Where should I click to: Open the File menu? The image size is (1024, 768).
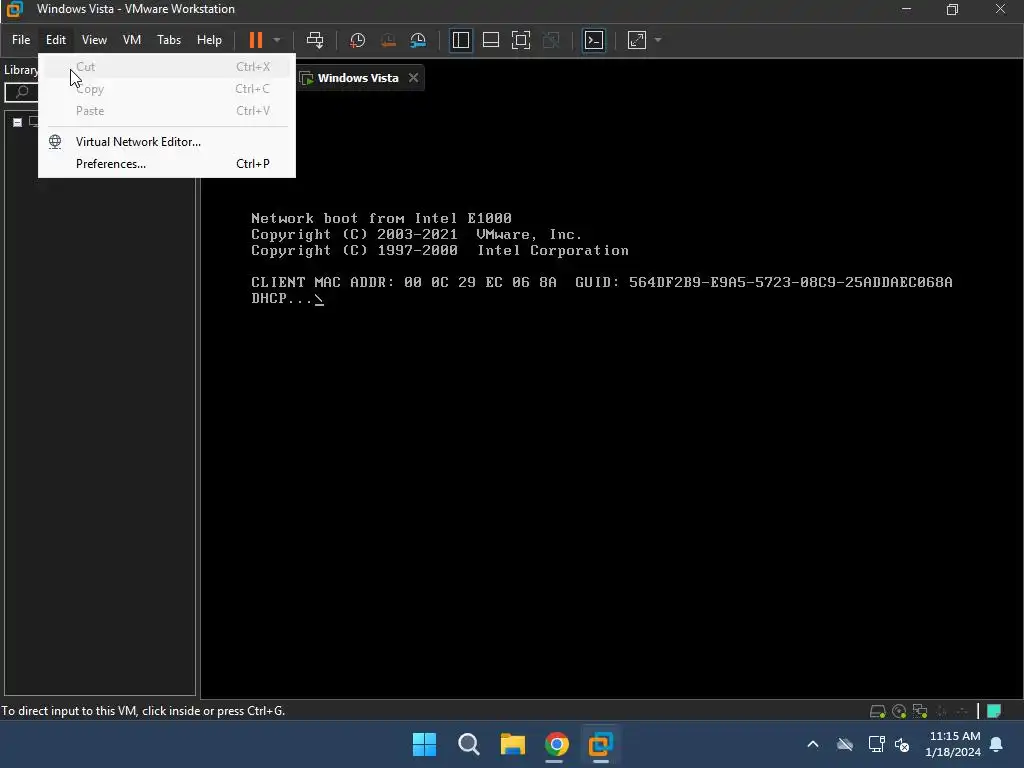(x=21, y=40)
